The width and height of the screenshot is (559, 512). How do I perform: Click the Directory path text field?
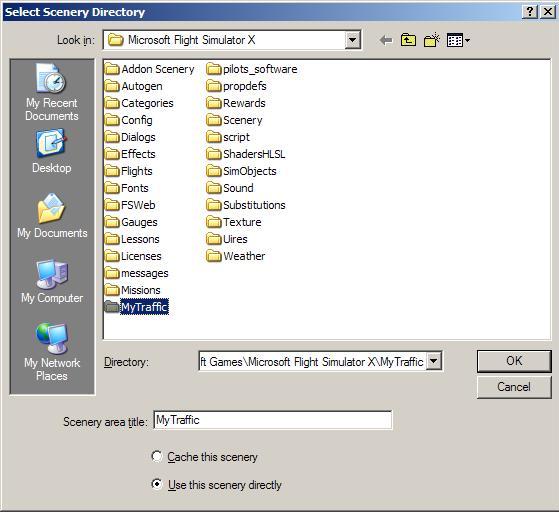312,362
